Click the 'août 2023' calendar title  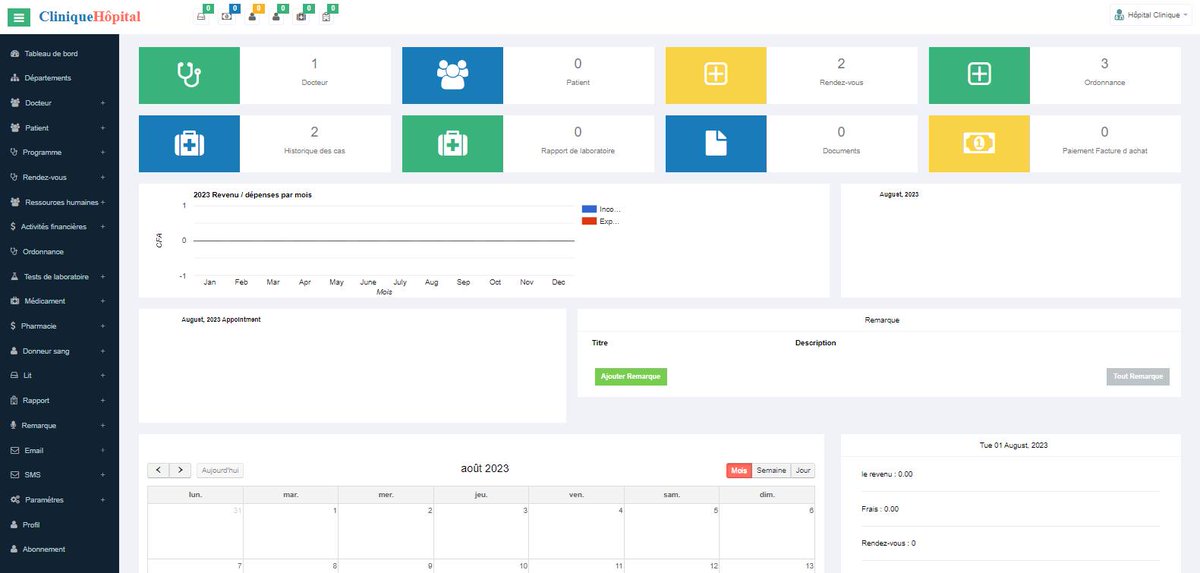485,469
